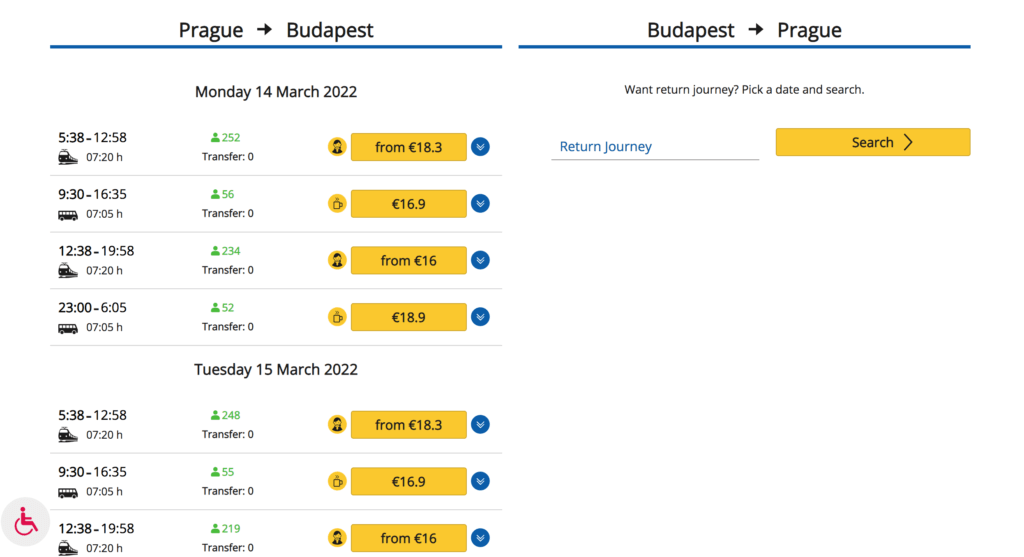Expand details for Monday 9:30 bus
This screenshot has height=557, width=1024.
click(x=480, y=204)
